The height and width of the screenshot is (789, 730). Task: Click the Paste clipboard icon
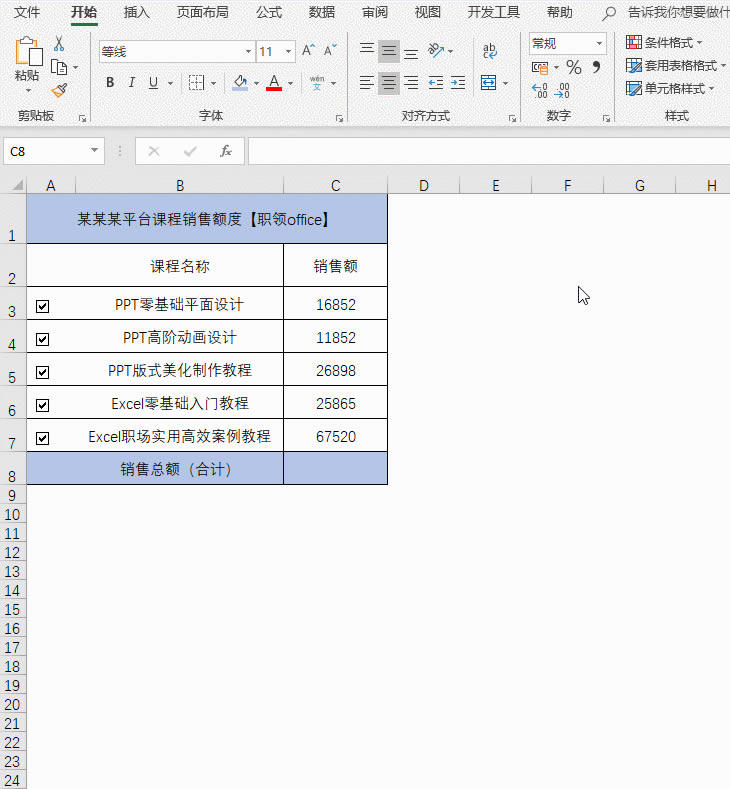[x=28, y=51]
